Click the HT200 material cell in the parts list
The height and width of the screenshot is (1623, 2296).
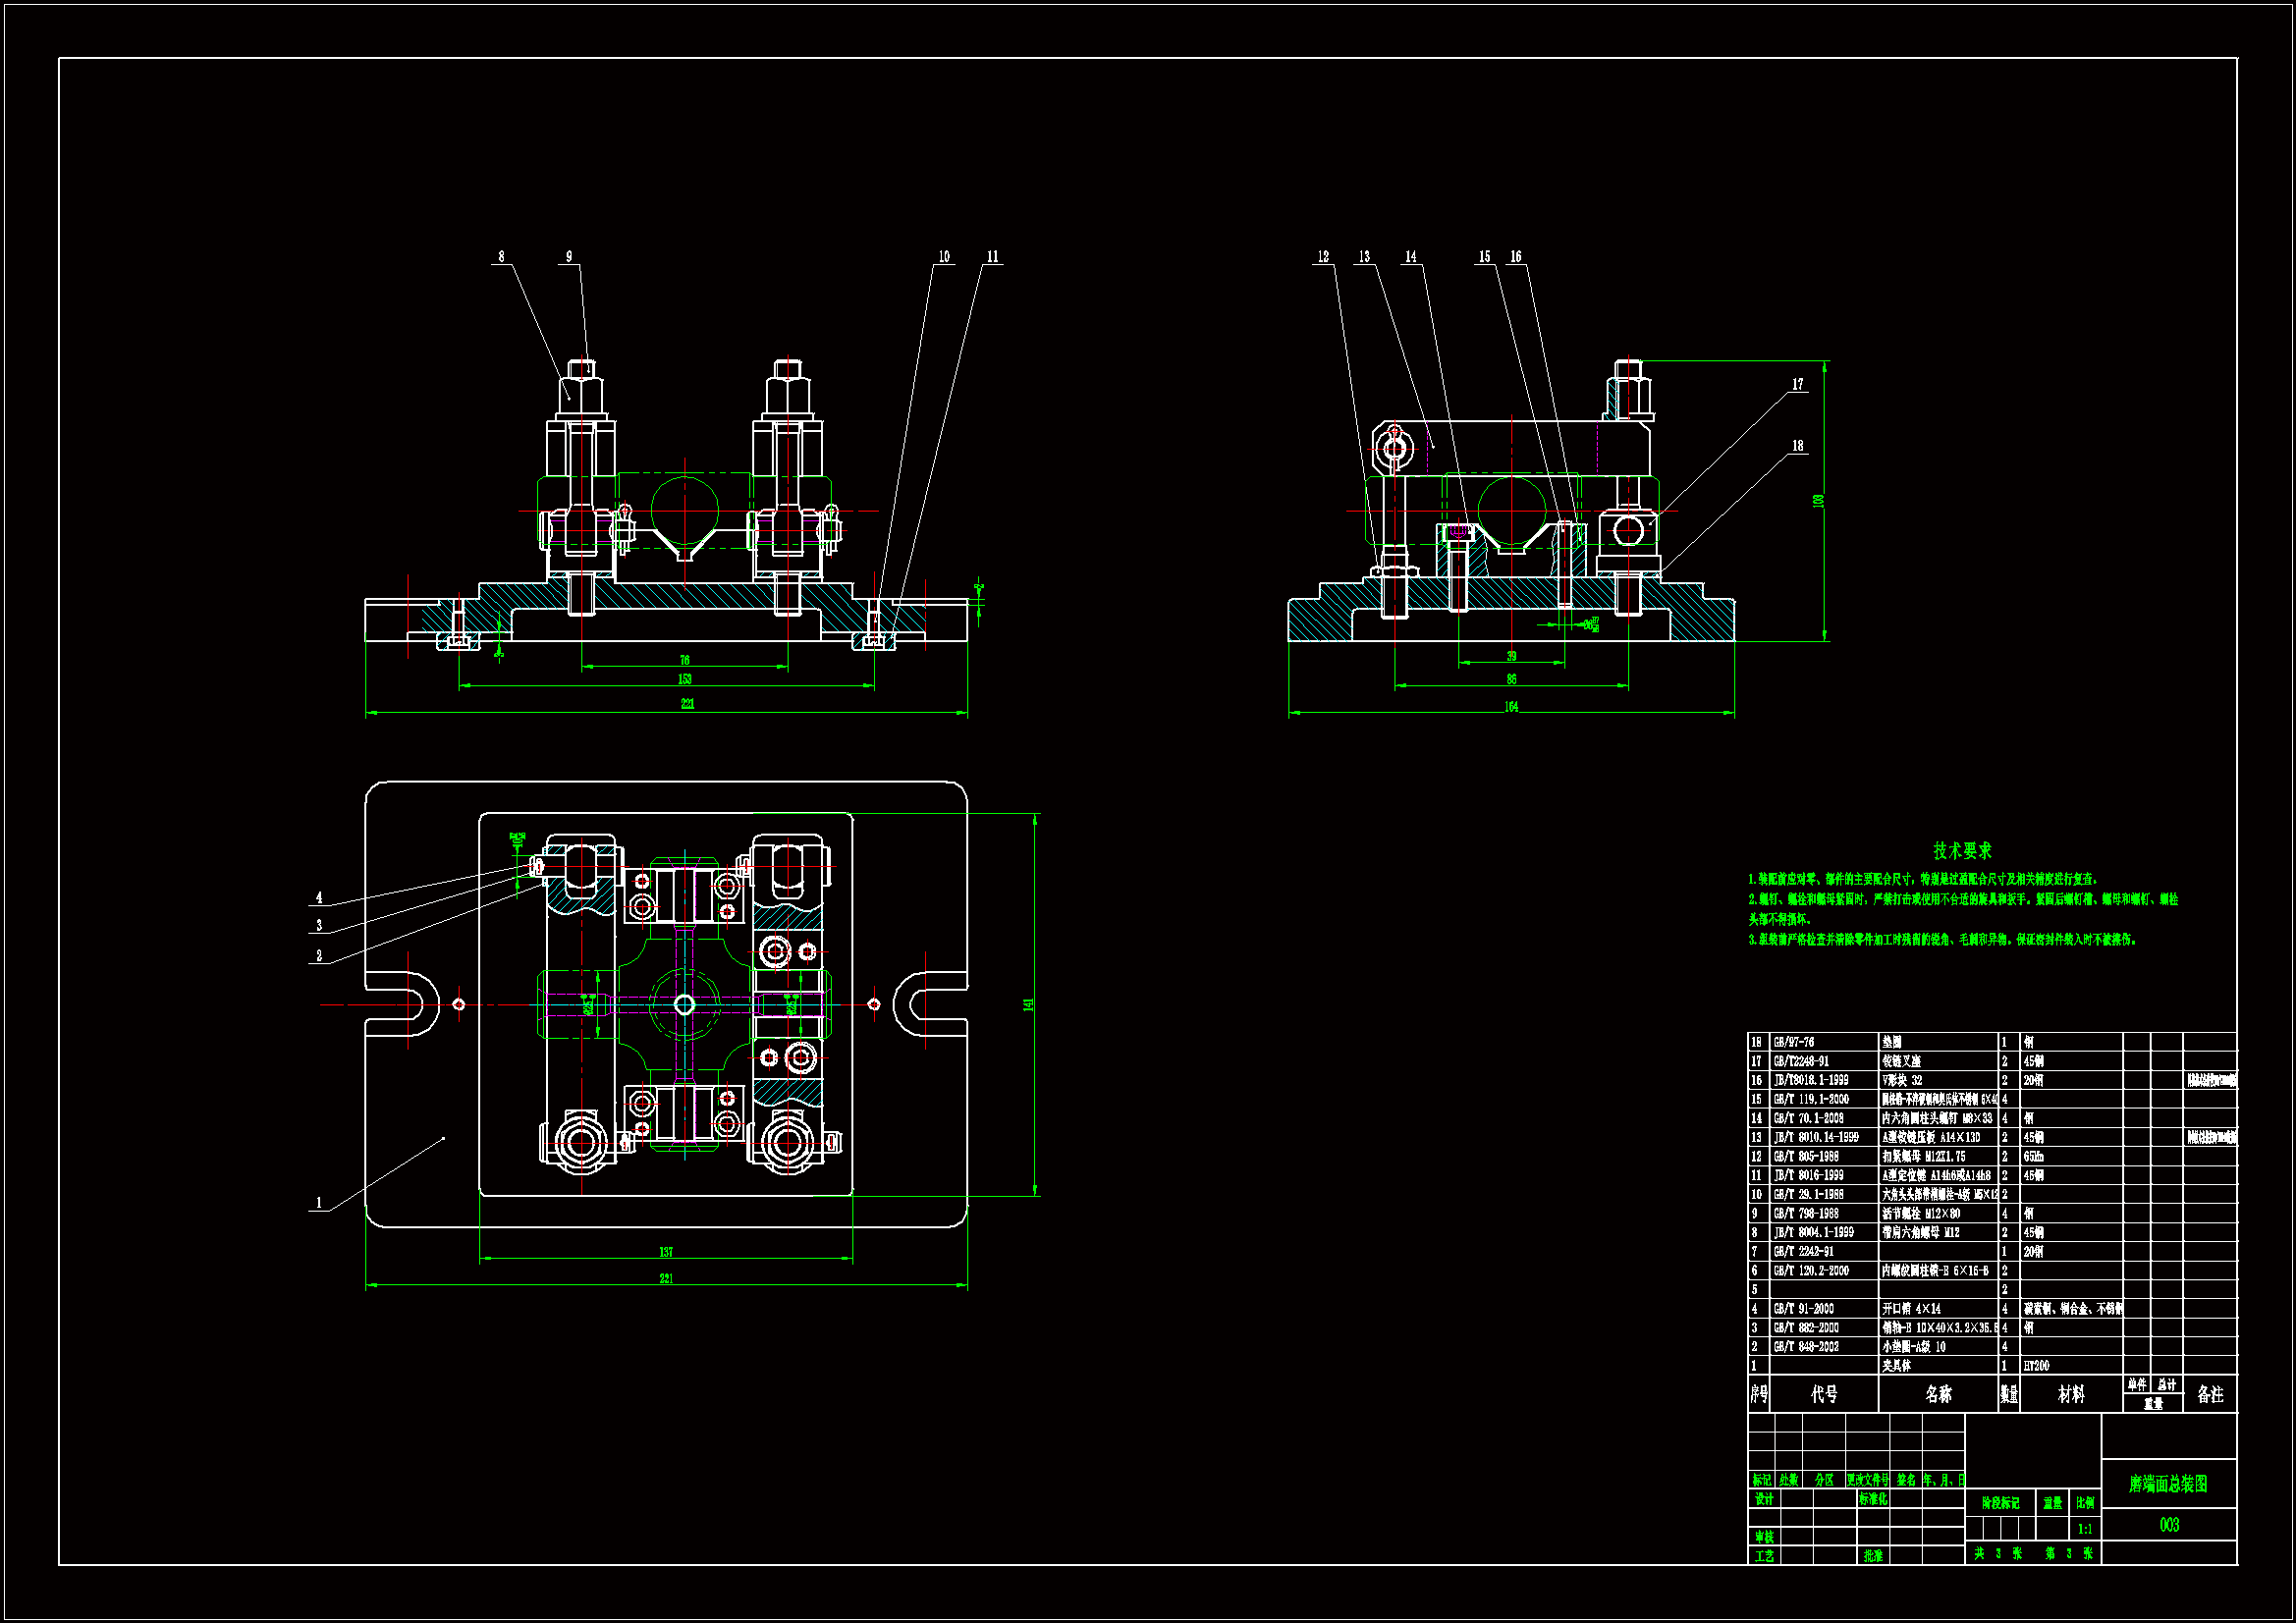2037,1365
